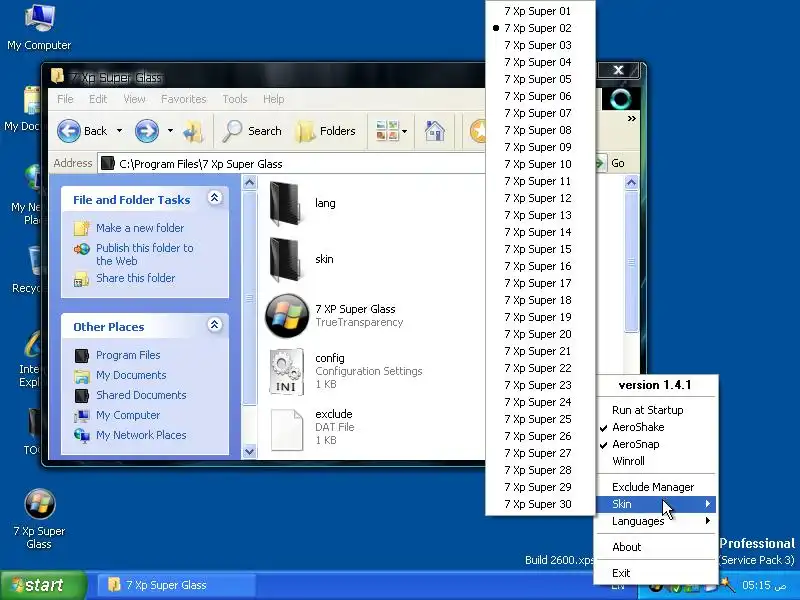Open the View menu

point(135,99)
